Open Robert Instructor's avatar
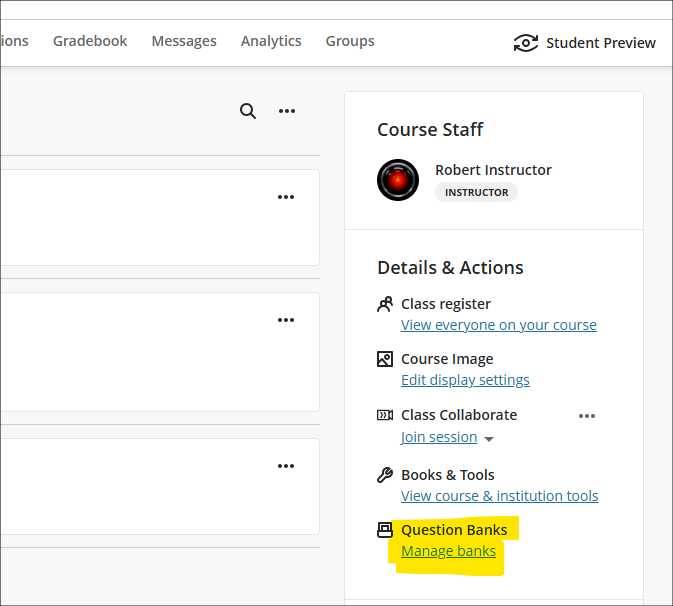Screen dimensions: 673x606 (398, 180)
